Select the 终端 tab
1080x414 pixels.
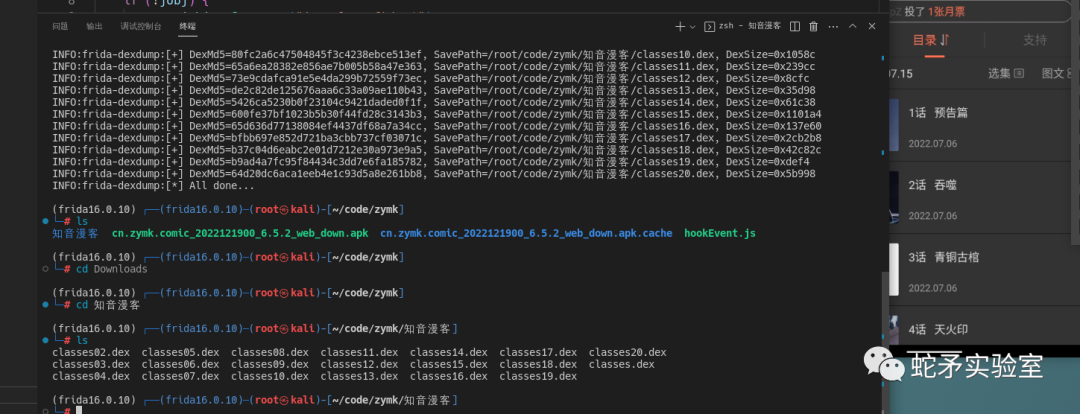tap(187, 26)
